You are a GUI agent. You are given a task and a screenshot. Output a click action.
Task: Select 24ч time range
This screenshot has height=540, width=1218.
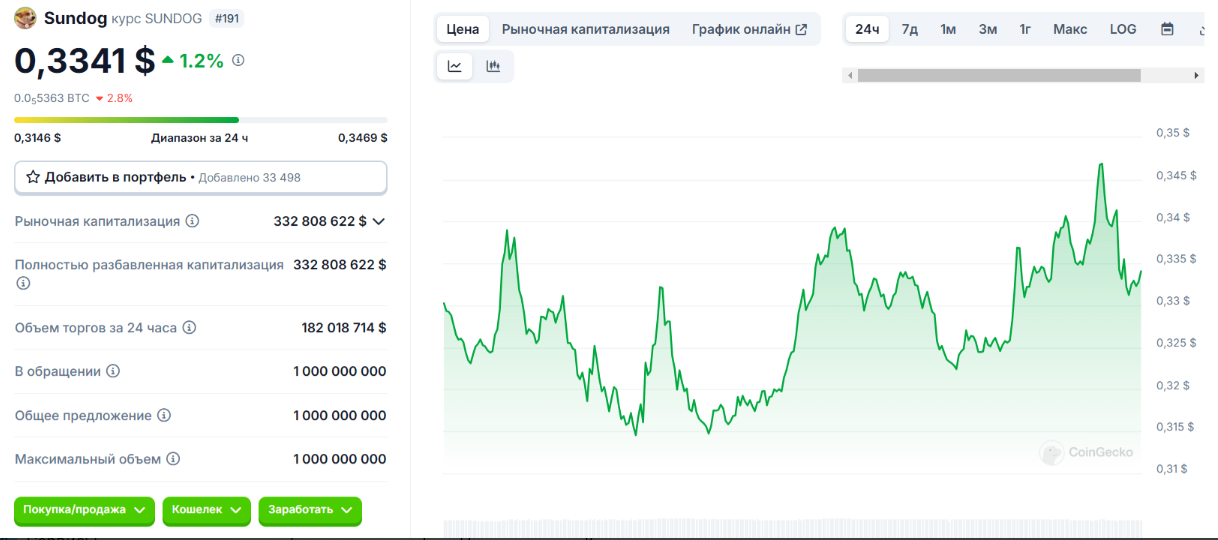coord(867,29)
